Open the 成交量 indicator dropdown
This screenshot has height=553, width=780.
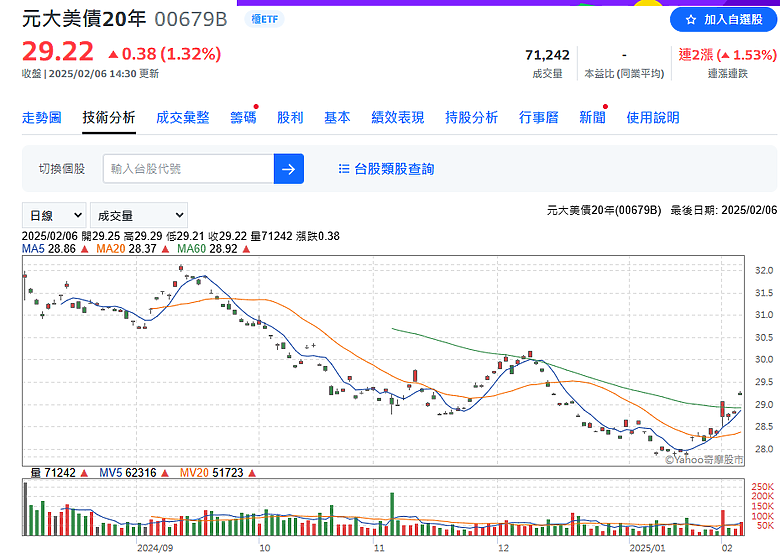(139, 215)
